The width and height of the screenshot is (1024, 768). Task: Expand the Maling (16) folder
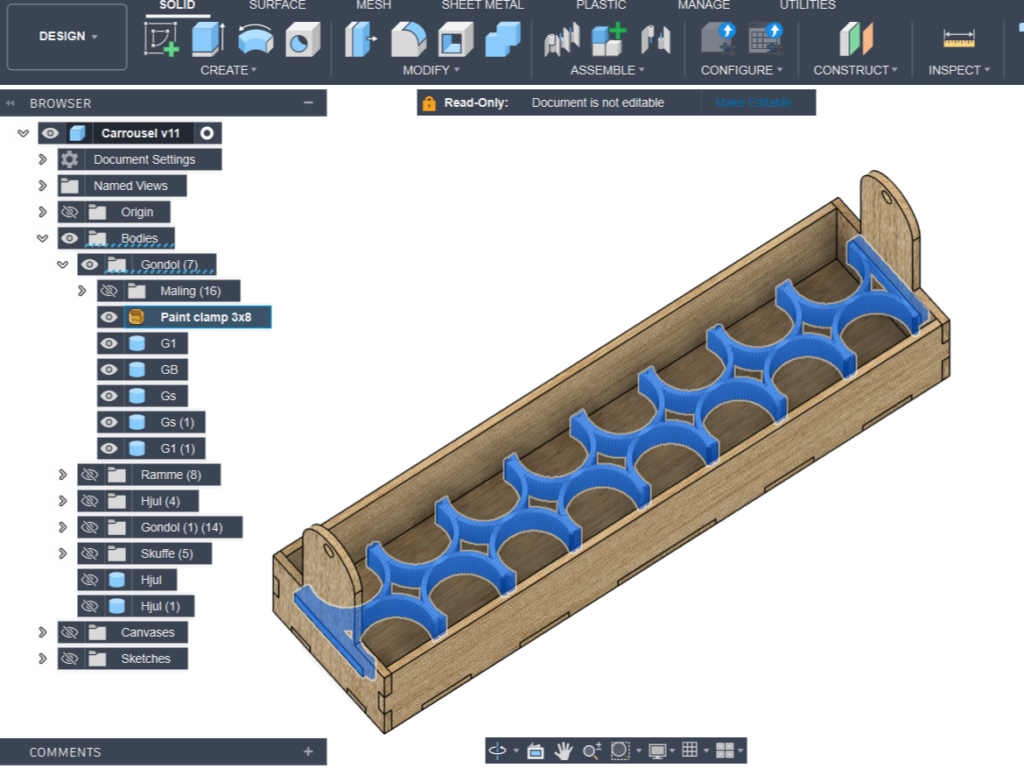click(x=82, y=291)
